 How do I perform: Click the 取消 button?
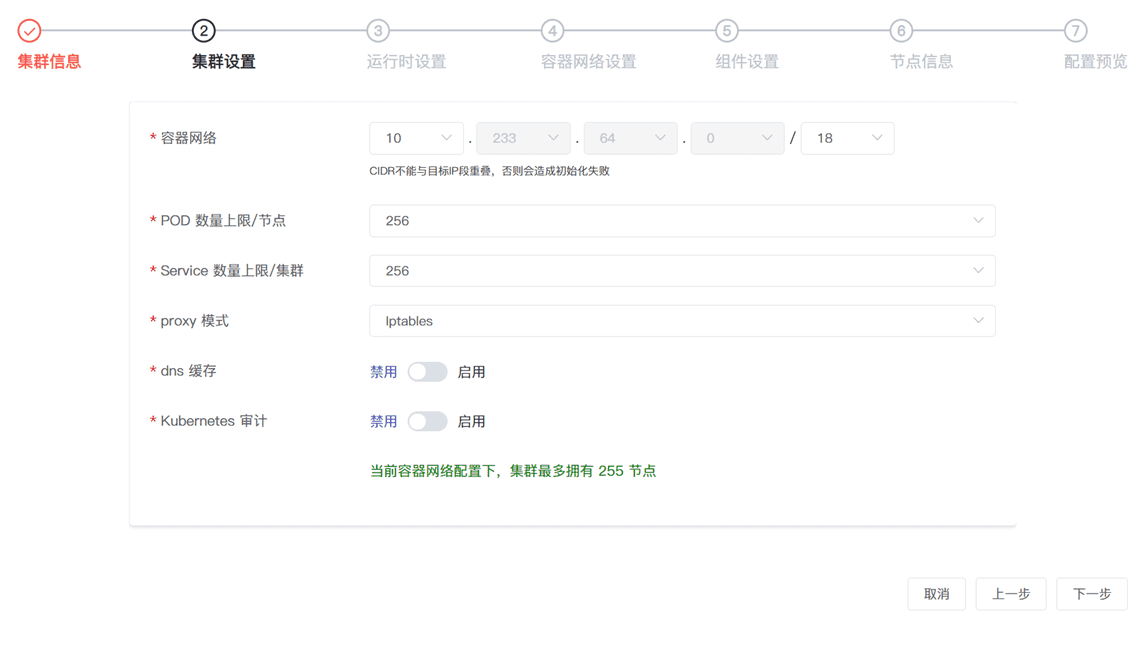937,594
